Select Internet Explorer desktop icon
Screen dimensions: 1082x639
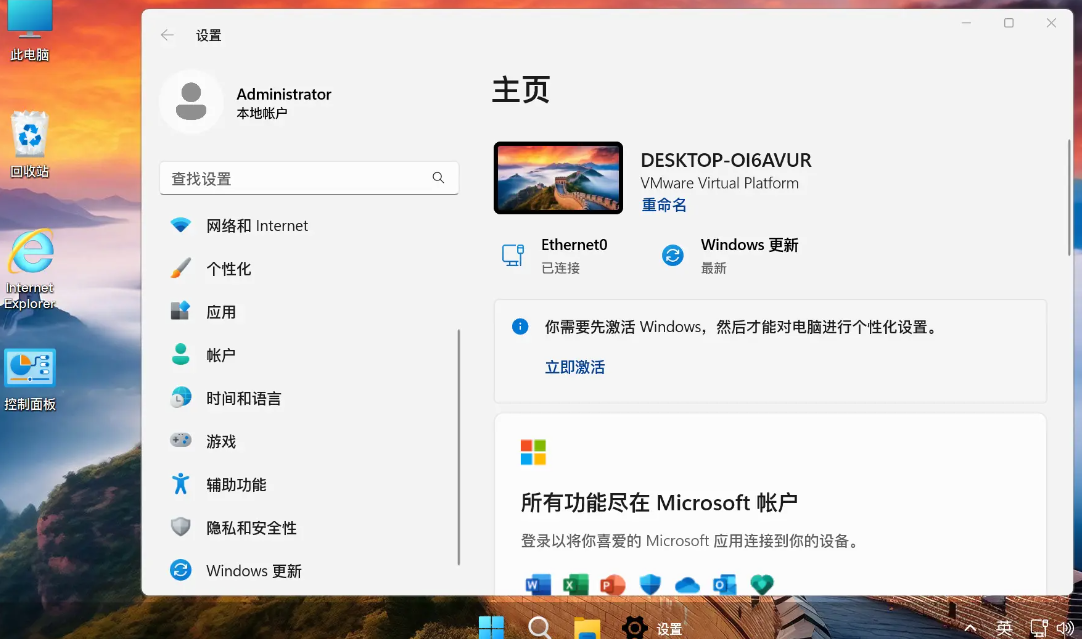pyautogui.click(x=30, y=270)
